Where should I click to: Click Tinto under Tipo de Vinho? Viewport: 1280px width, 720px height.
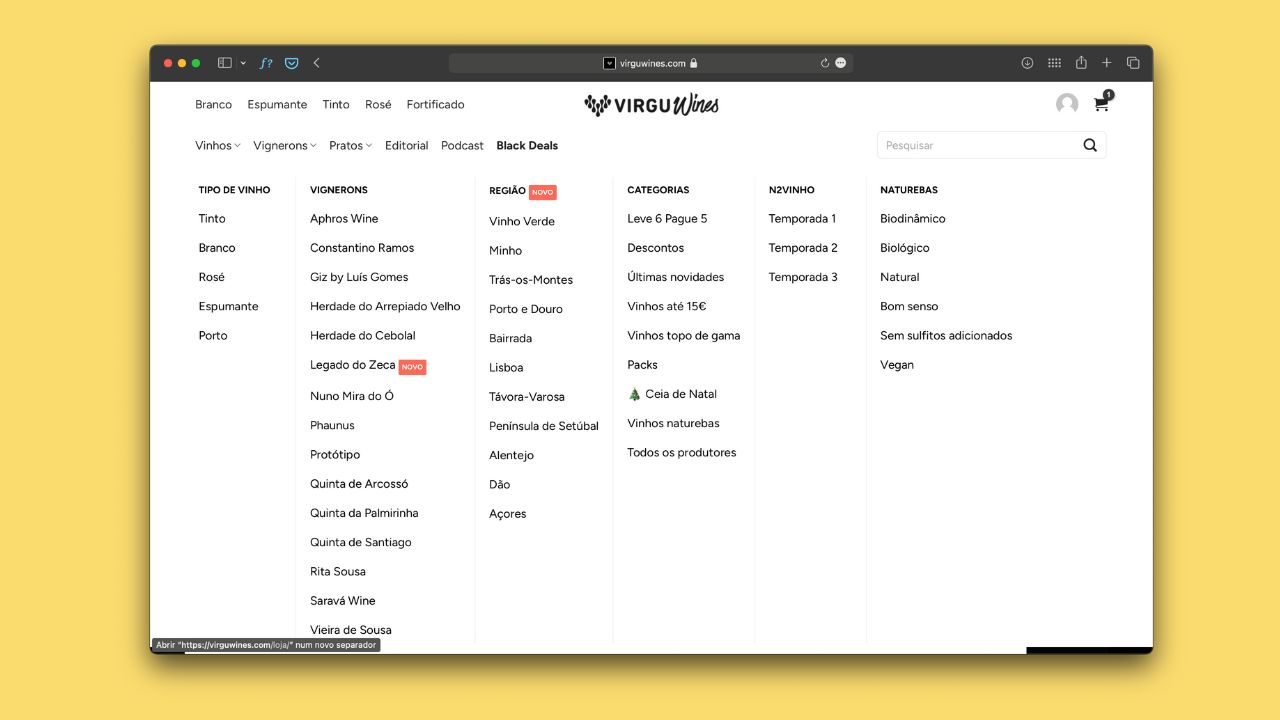212,218
